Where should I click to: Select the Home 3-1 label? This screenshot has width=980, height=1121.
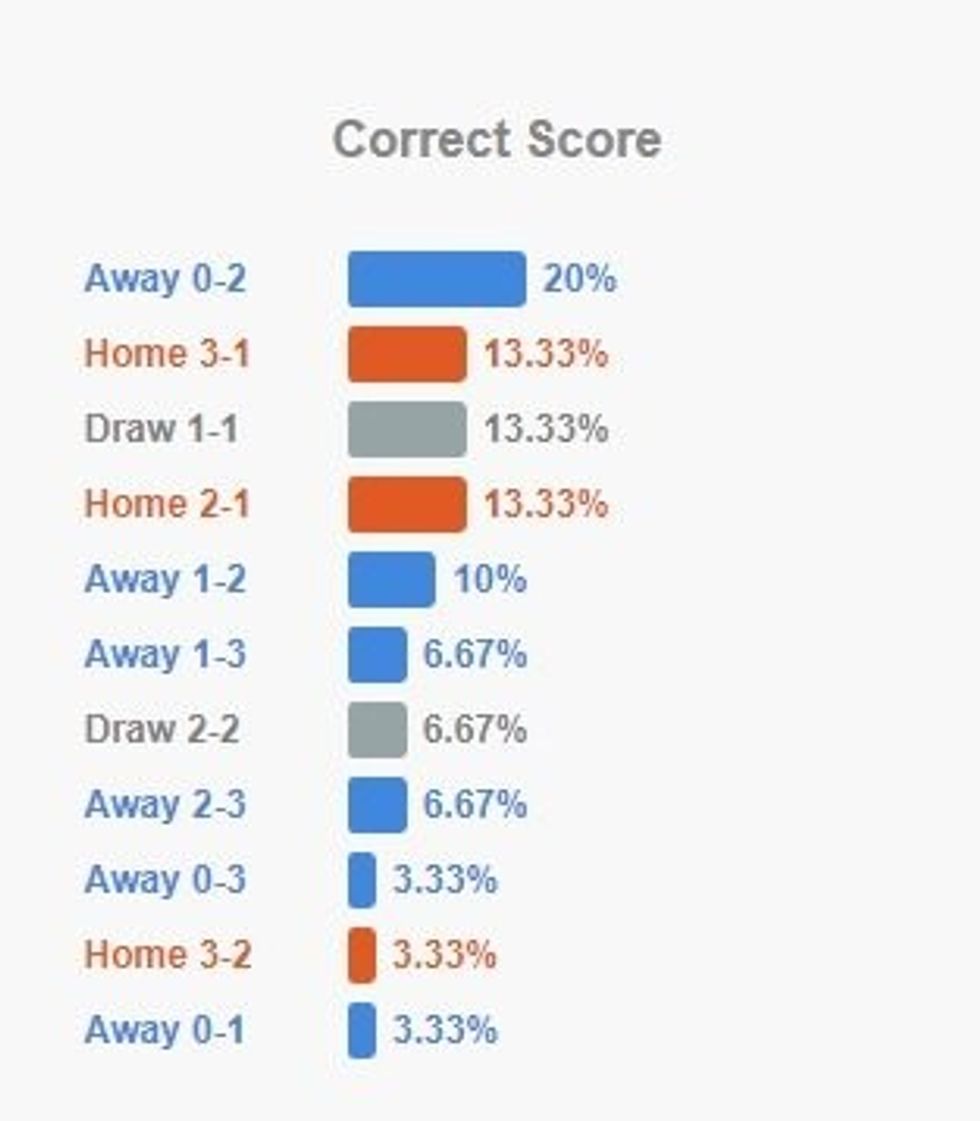[167, 354]
